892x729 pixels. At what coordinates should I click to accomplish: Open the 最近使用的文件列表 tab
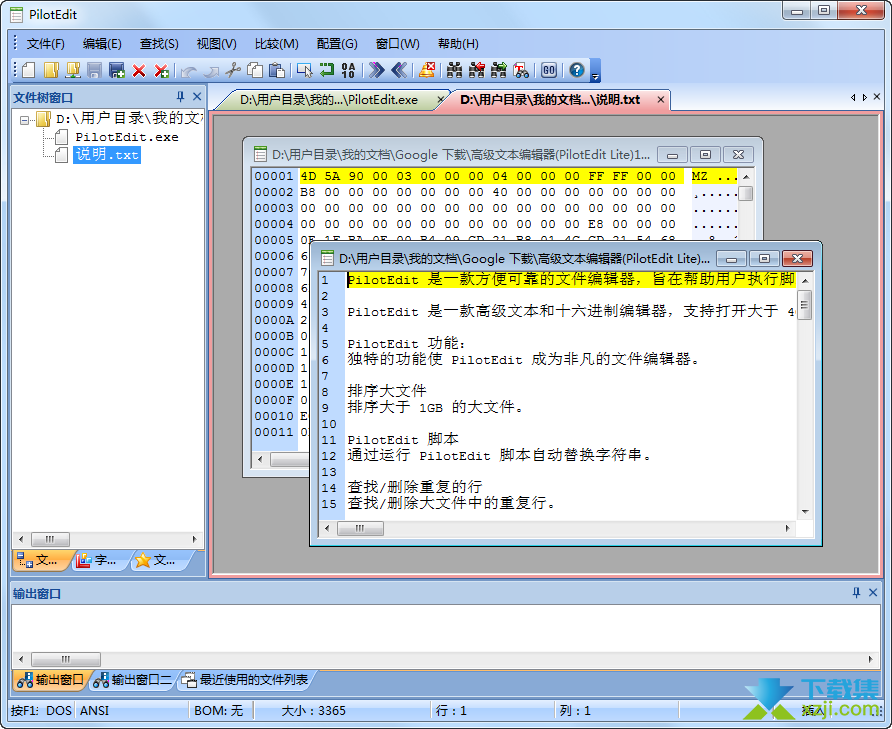click(x=246, y=679)
